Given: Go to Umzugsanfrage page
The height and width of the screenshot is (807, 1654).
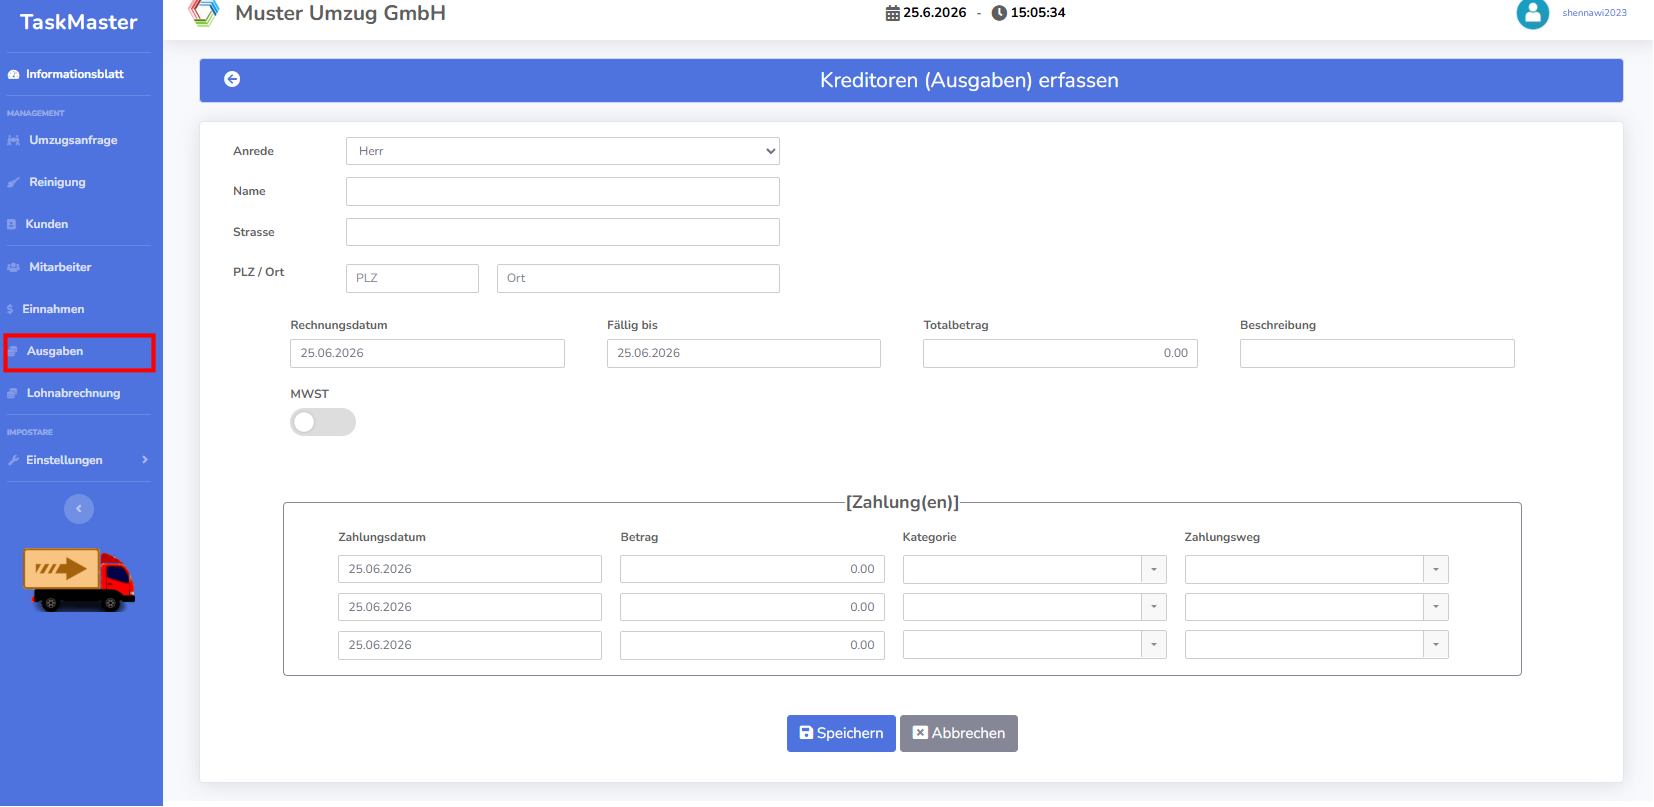Looking at the screenshot, I should tap(73, 141).
